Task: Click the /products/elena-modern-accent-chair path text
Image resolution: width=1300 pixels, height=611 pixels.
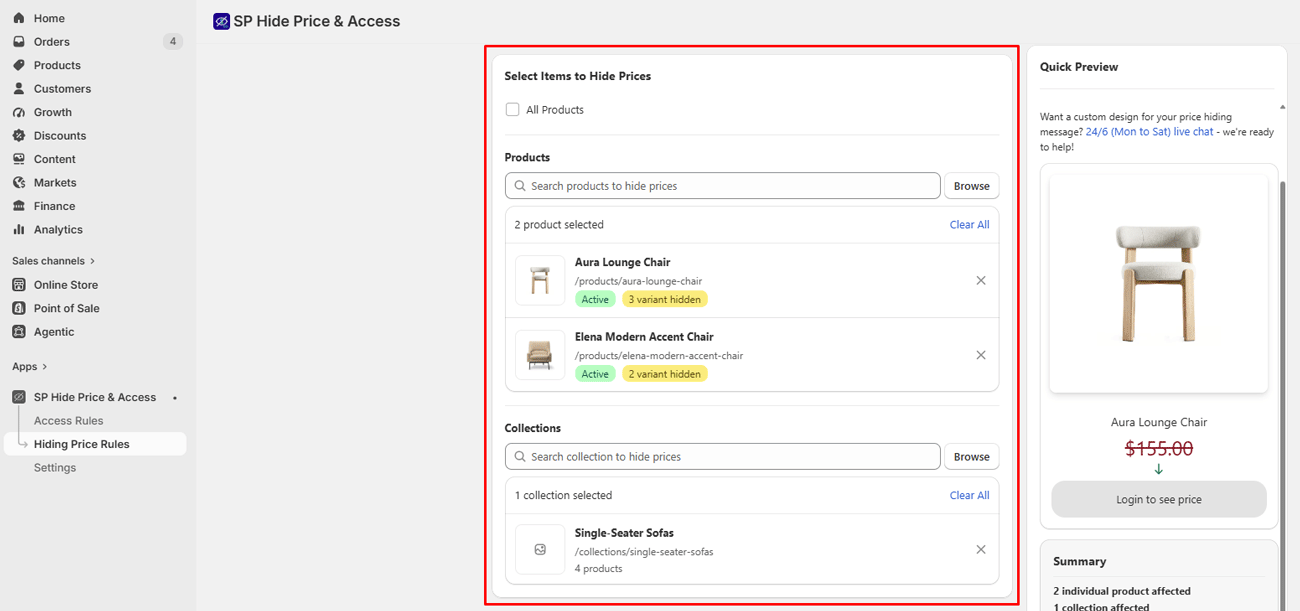Action: [x=659, y=356]
